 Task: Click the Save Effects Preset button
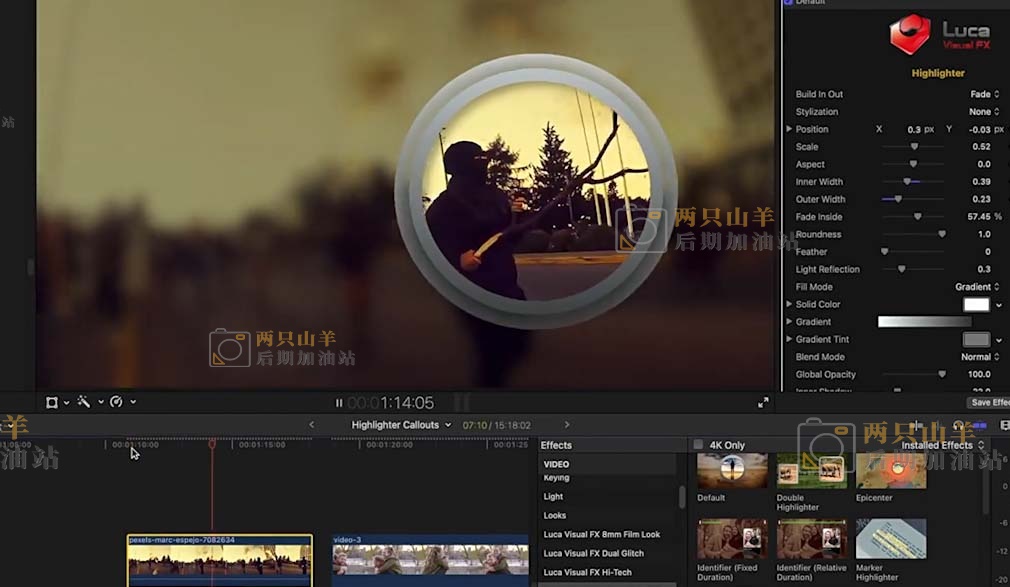(x=988, y=402)
